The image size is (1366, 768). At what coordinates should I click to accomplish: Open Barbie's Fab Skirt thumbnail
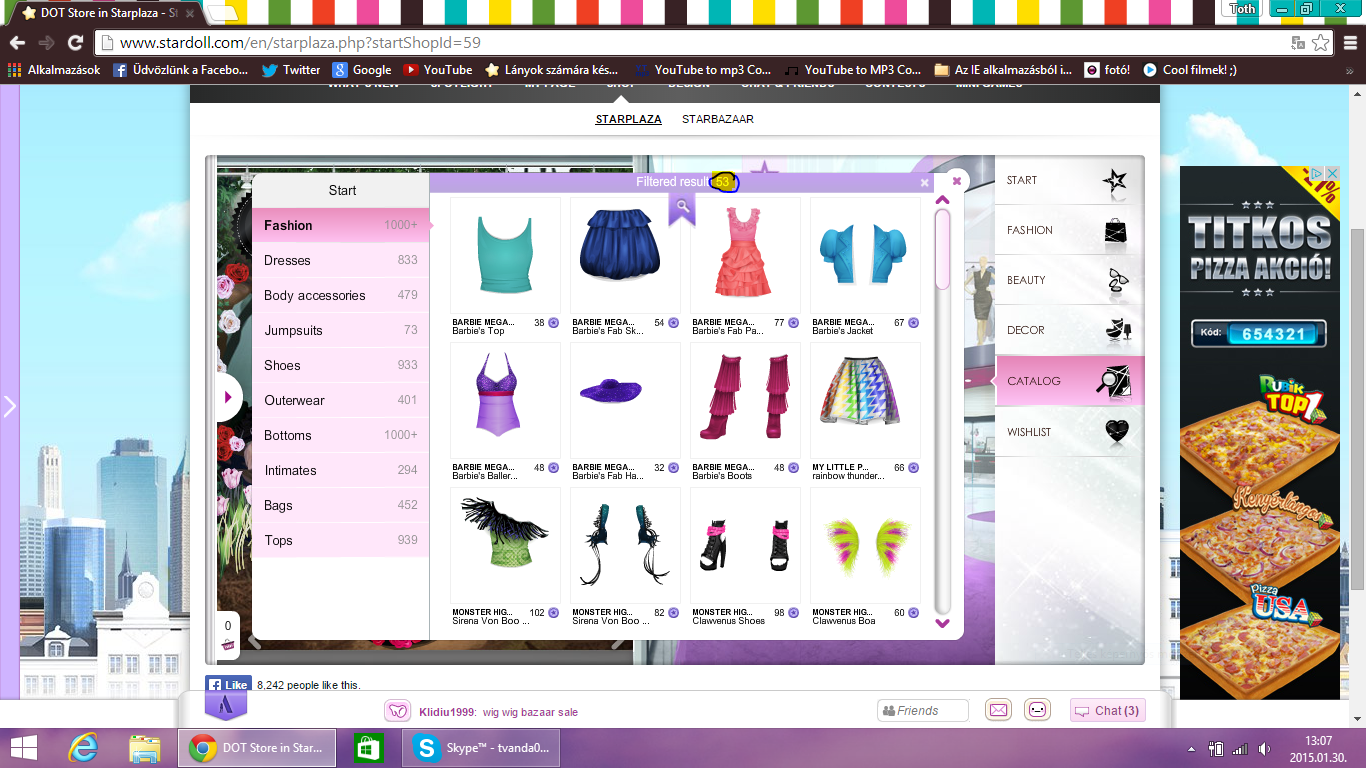click(x=625, y=256)
